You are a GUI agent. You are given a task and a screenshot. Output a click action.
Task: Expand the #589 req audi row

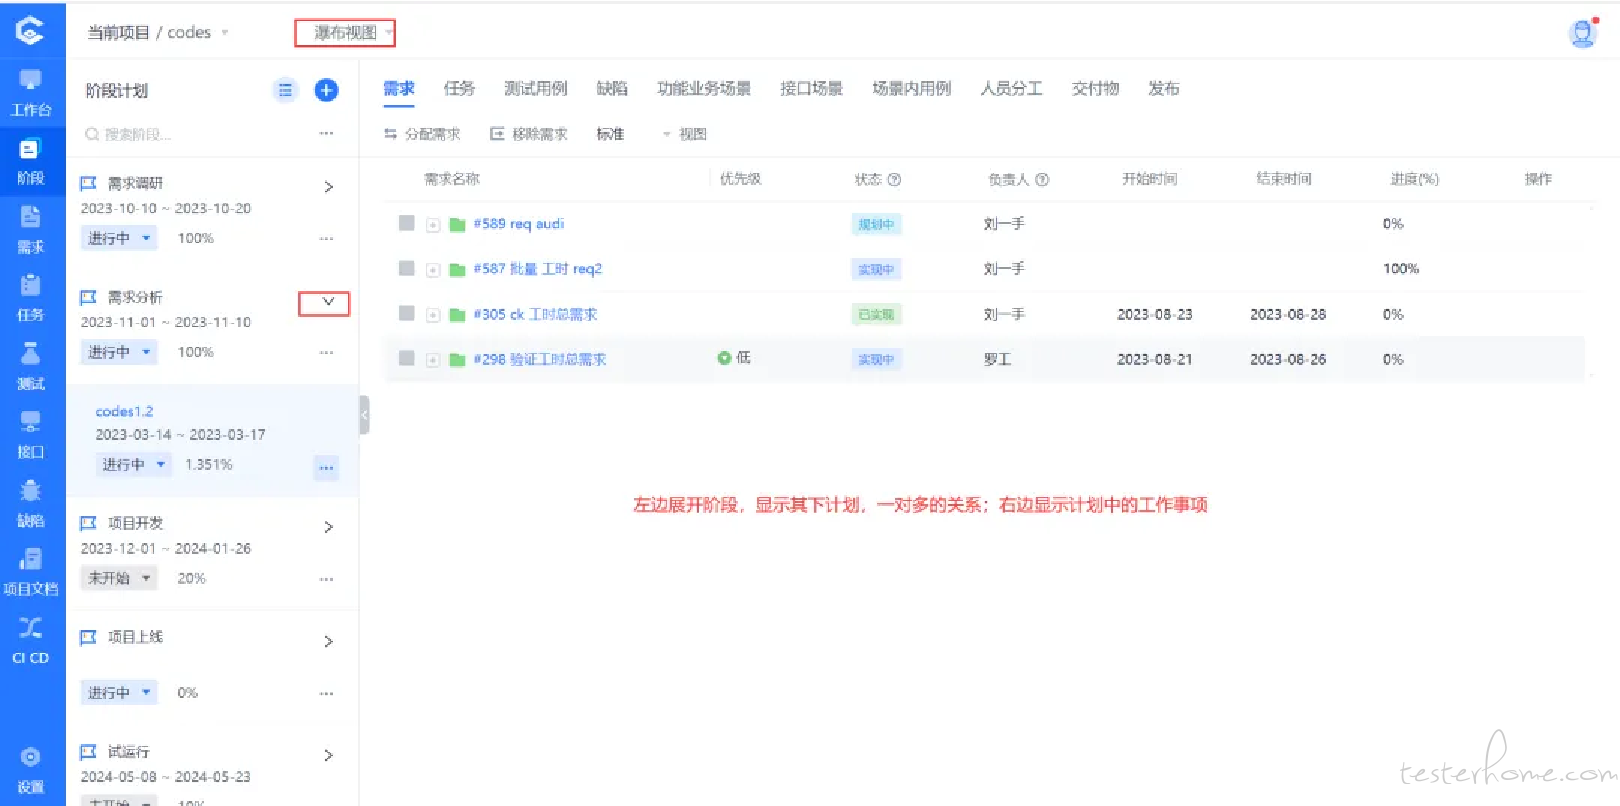tap(433, 225)
